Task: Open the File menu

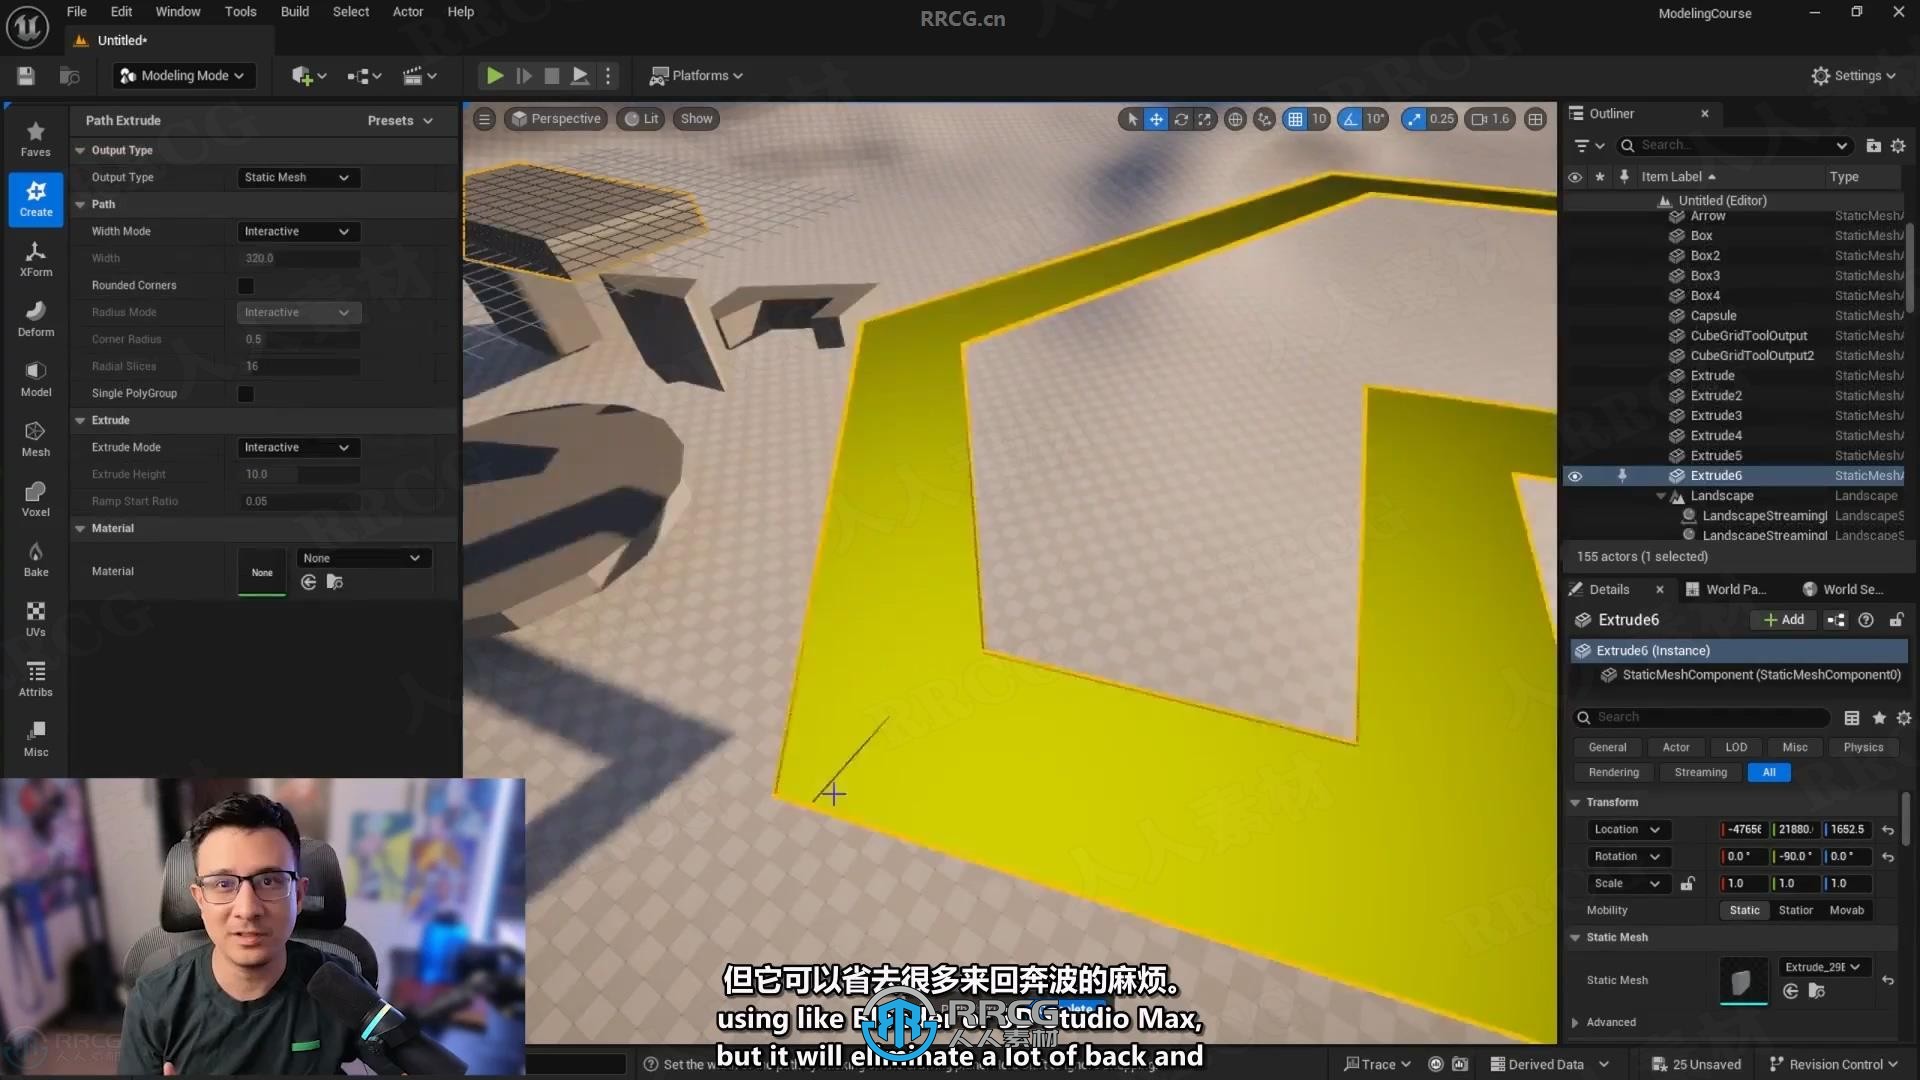Action: [x=76, y=12]
